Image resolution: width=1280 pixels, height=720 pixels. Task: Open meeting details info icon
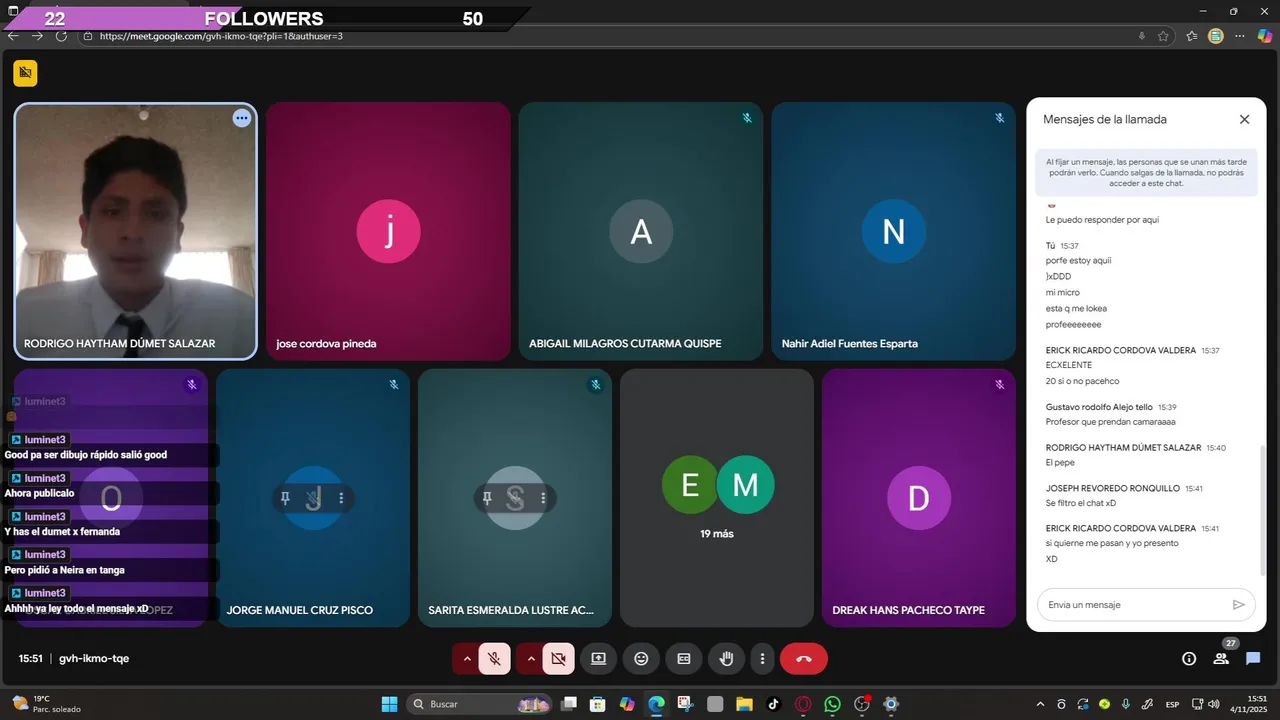pyautogui.click(x=1189, y=659)
